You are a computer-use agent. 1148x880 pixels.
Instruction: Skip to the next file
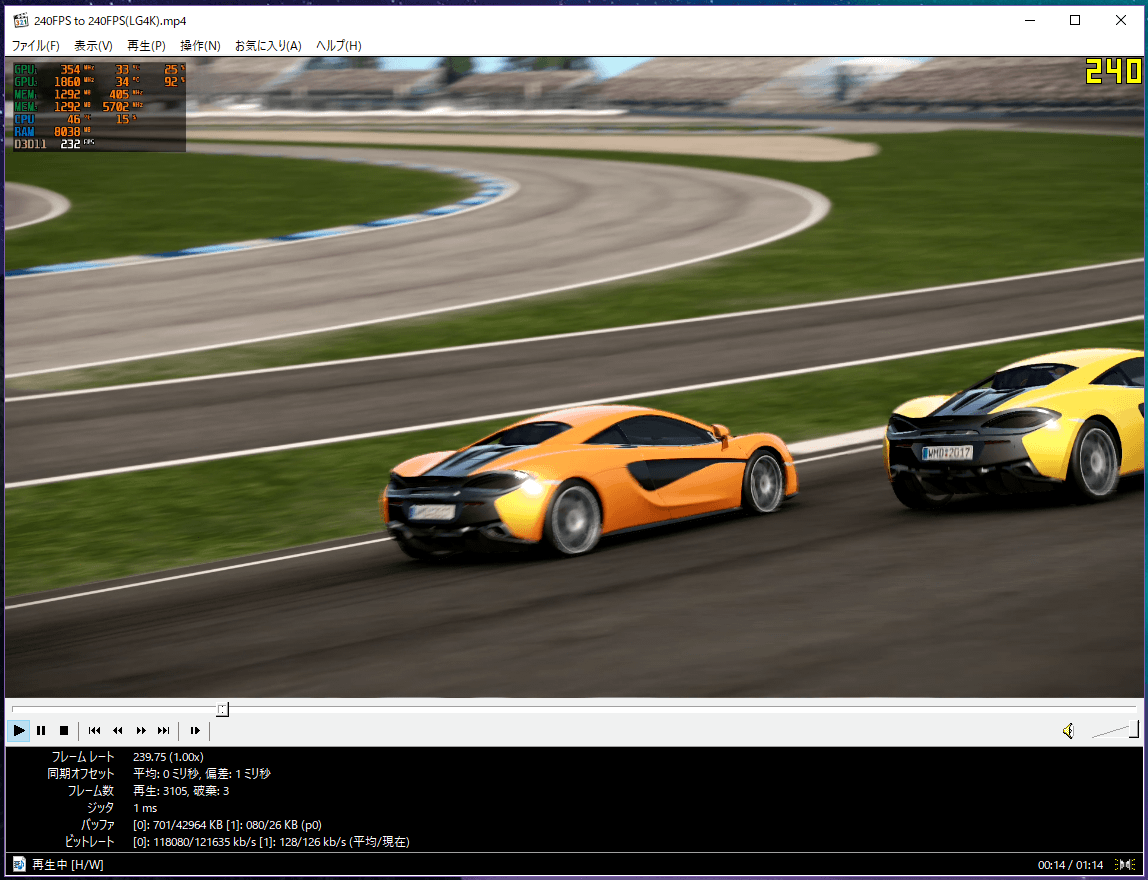point(163,730)
